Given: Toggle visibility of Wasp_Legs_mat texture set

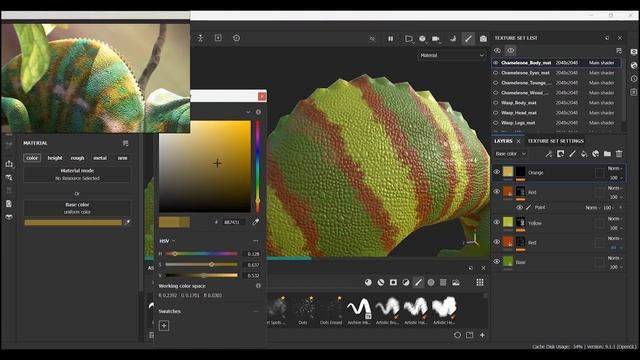Looking at the screenshot, I should 496,123.
